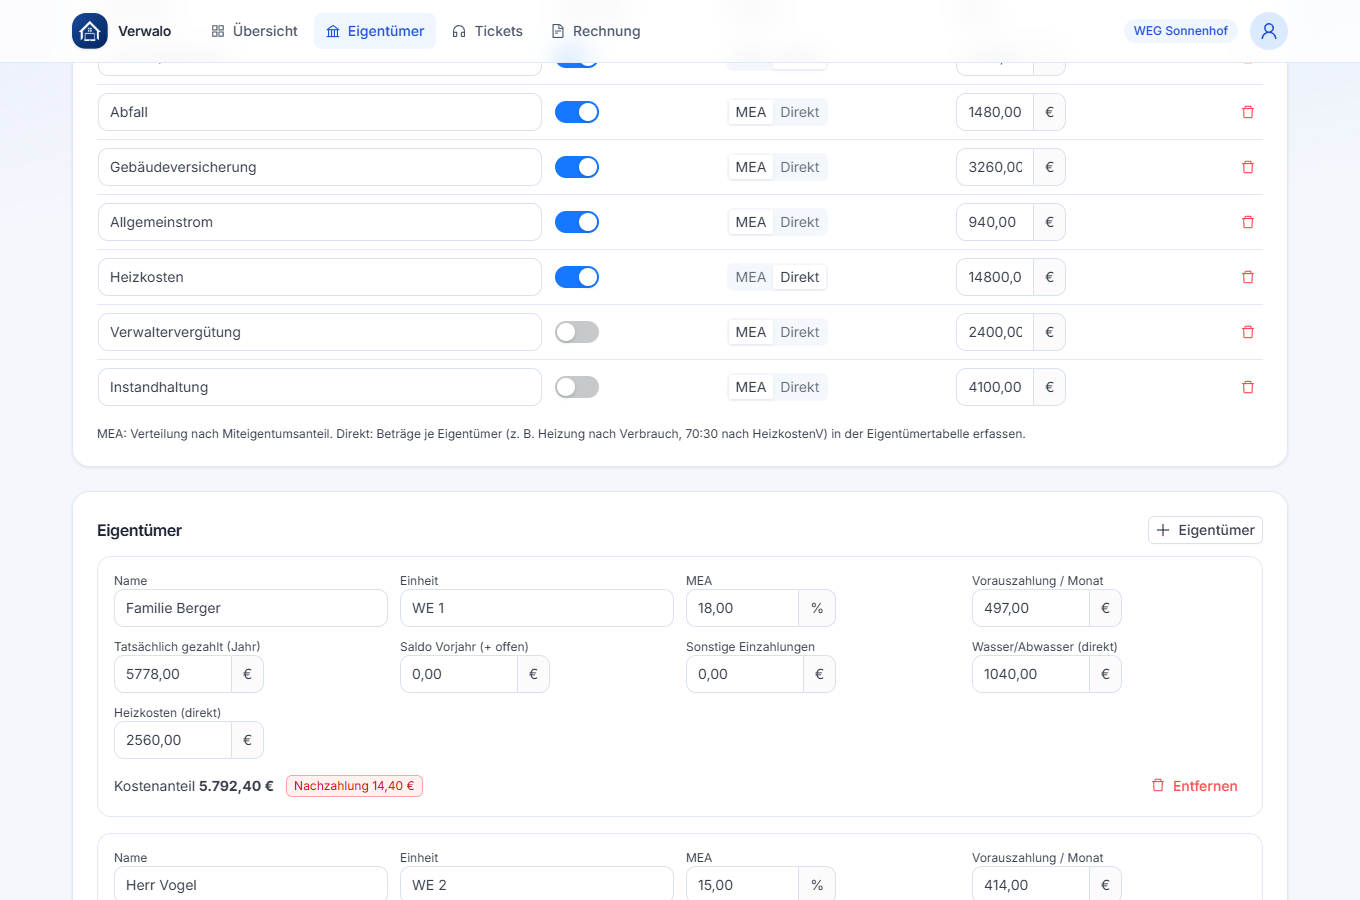Open the Übersicht tab
The height and width of the screenshot is (900, 1360).
(254, 31)
